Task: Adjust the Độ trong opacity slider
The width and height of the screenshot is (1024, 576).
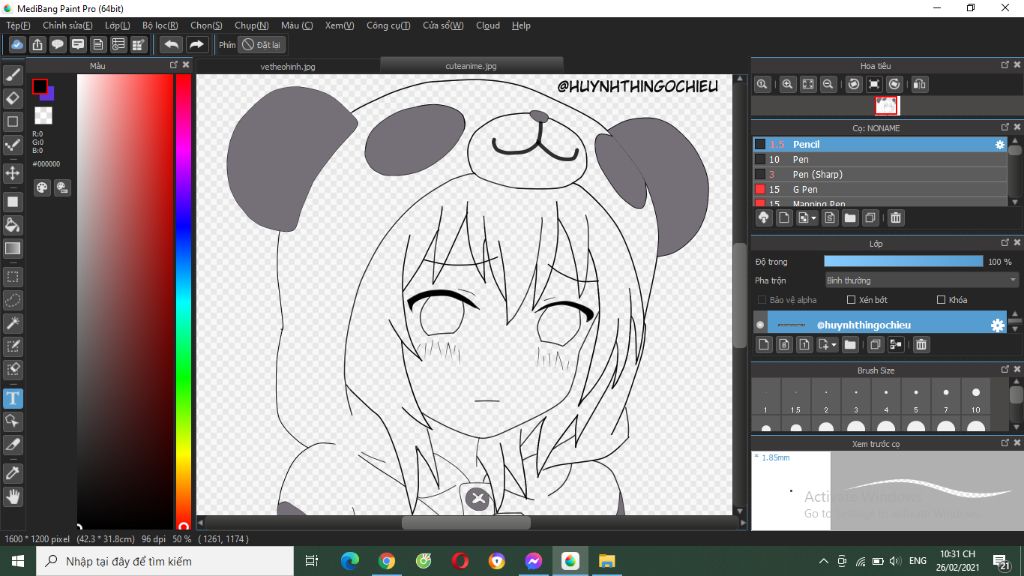Action: (903, 261)
